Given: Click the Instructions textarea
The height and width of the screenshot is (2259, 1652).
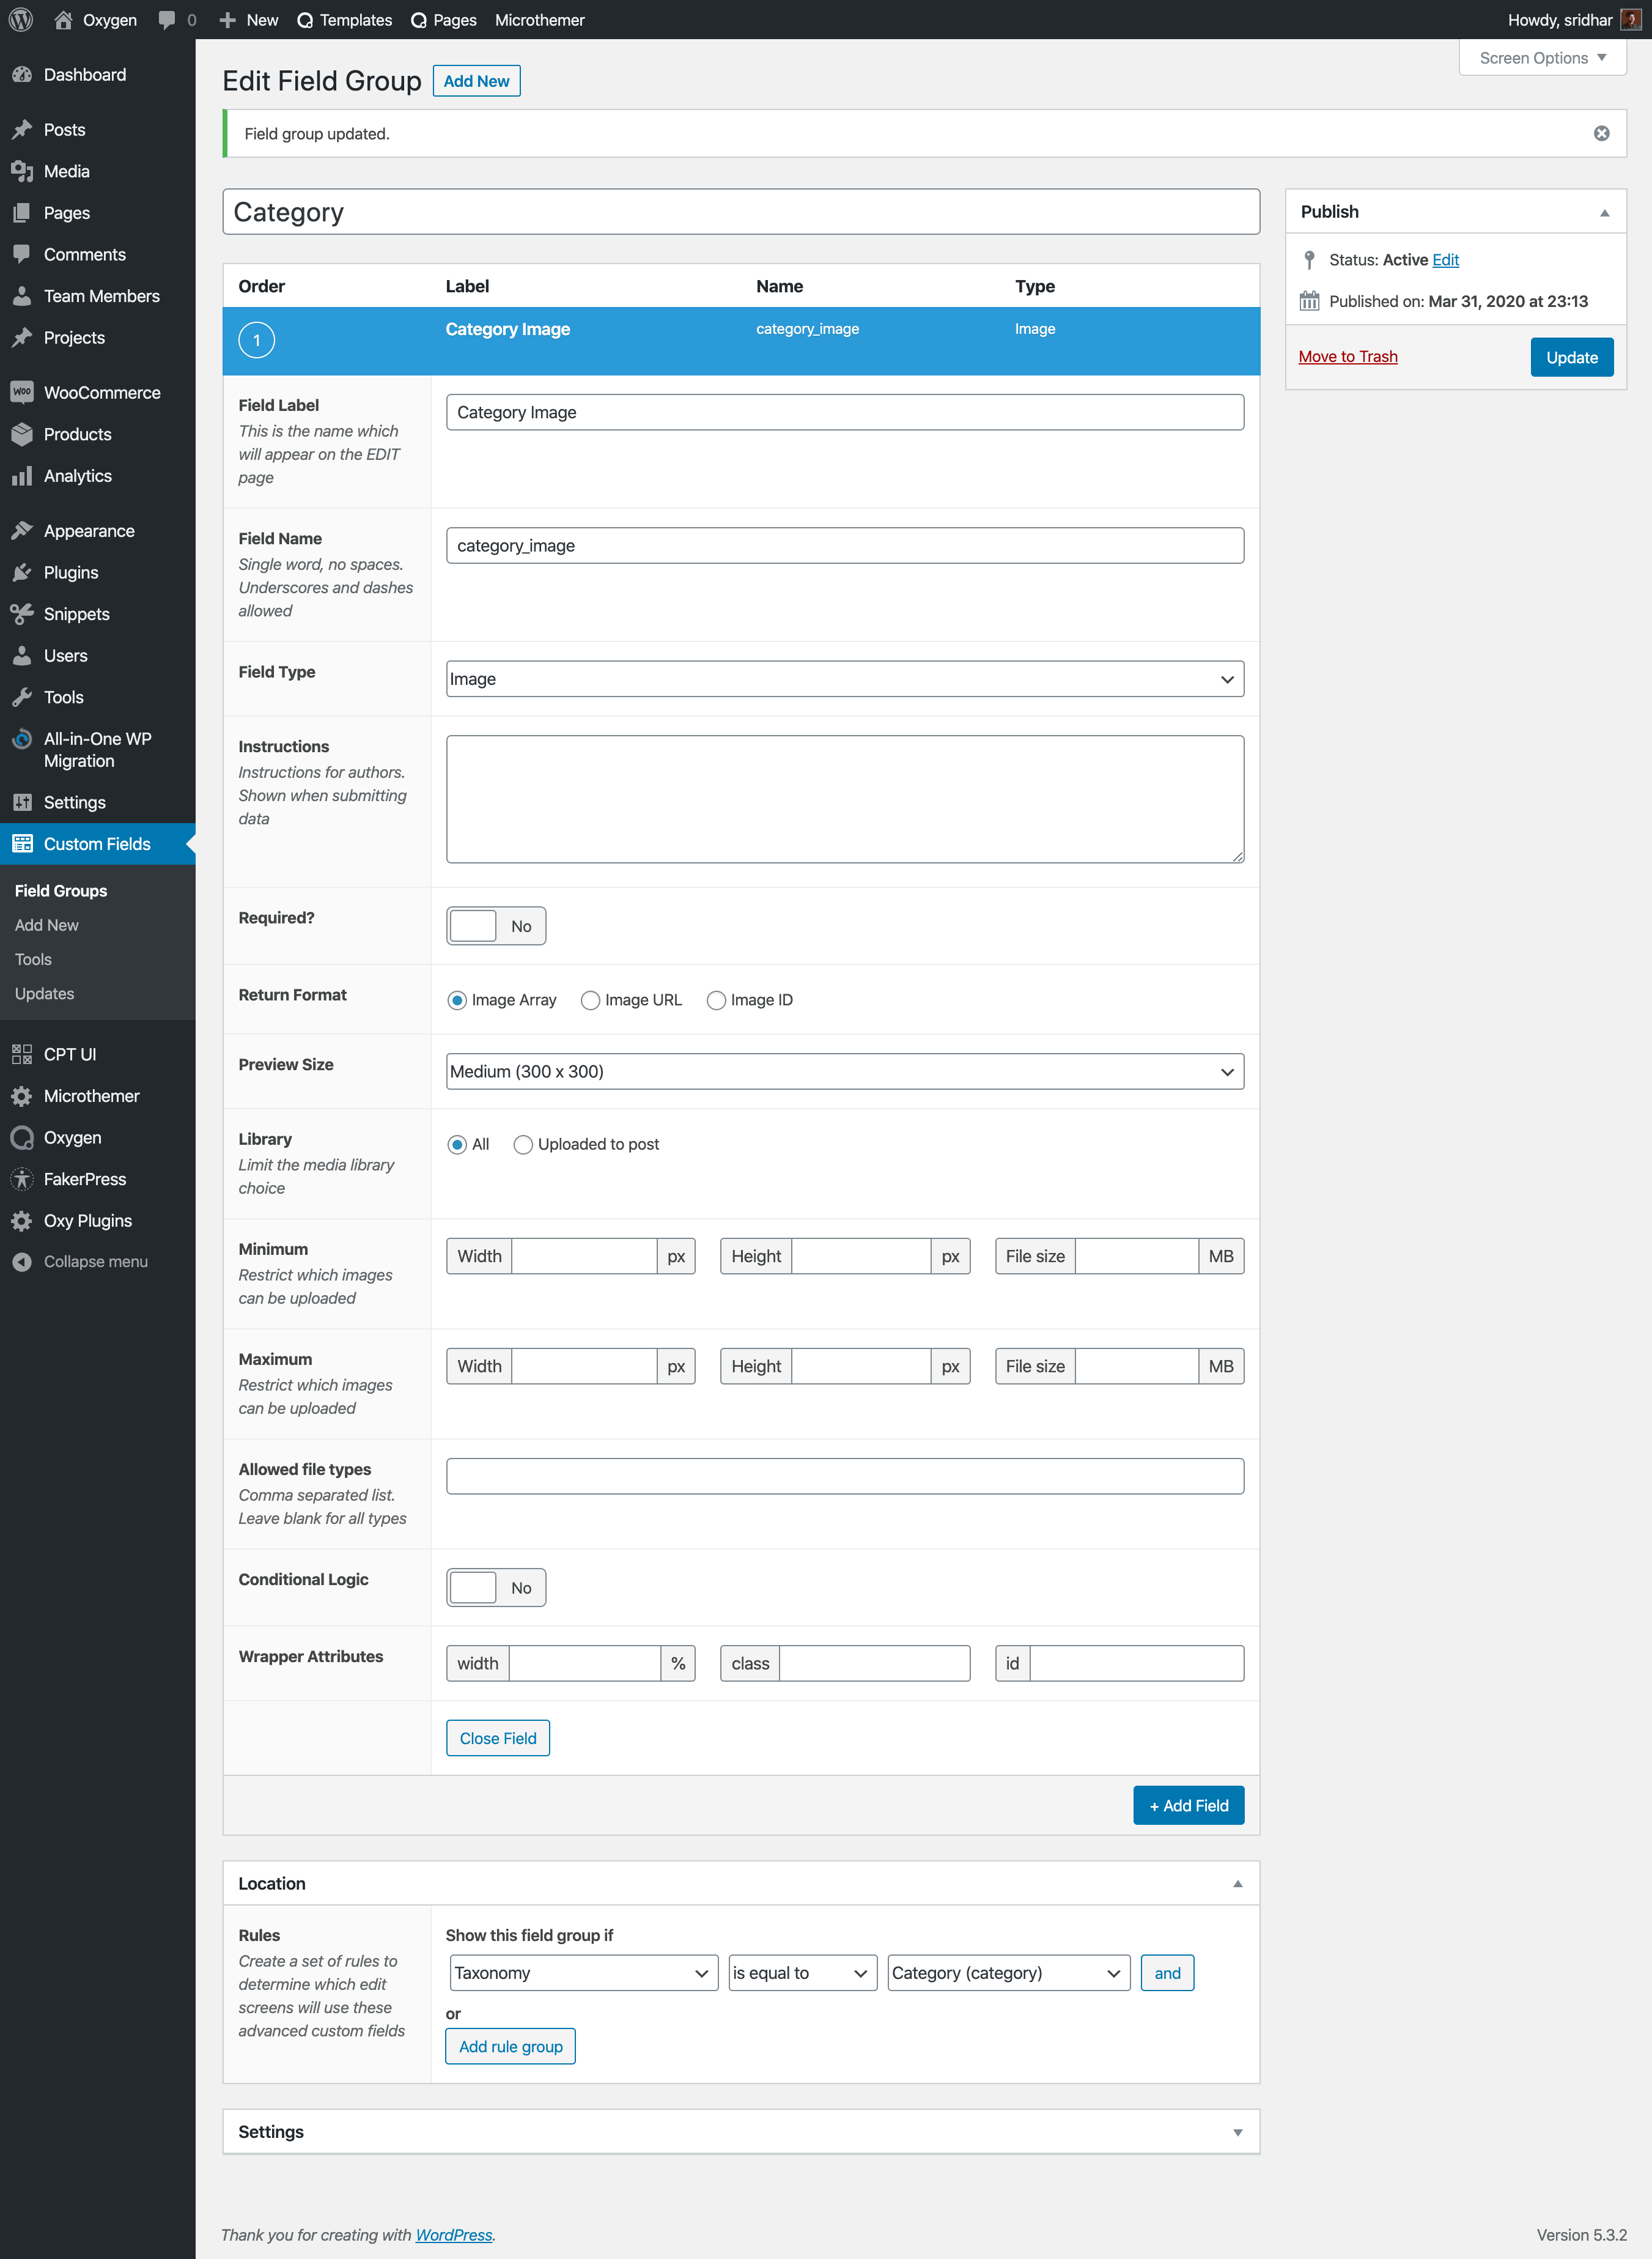Looking at the screenshot, I should point(845,799).
